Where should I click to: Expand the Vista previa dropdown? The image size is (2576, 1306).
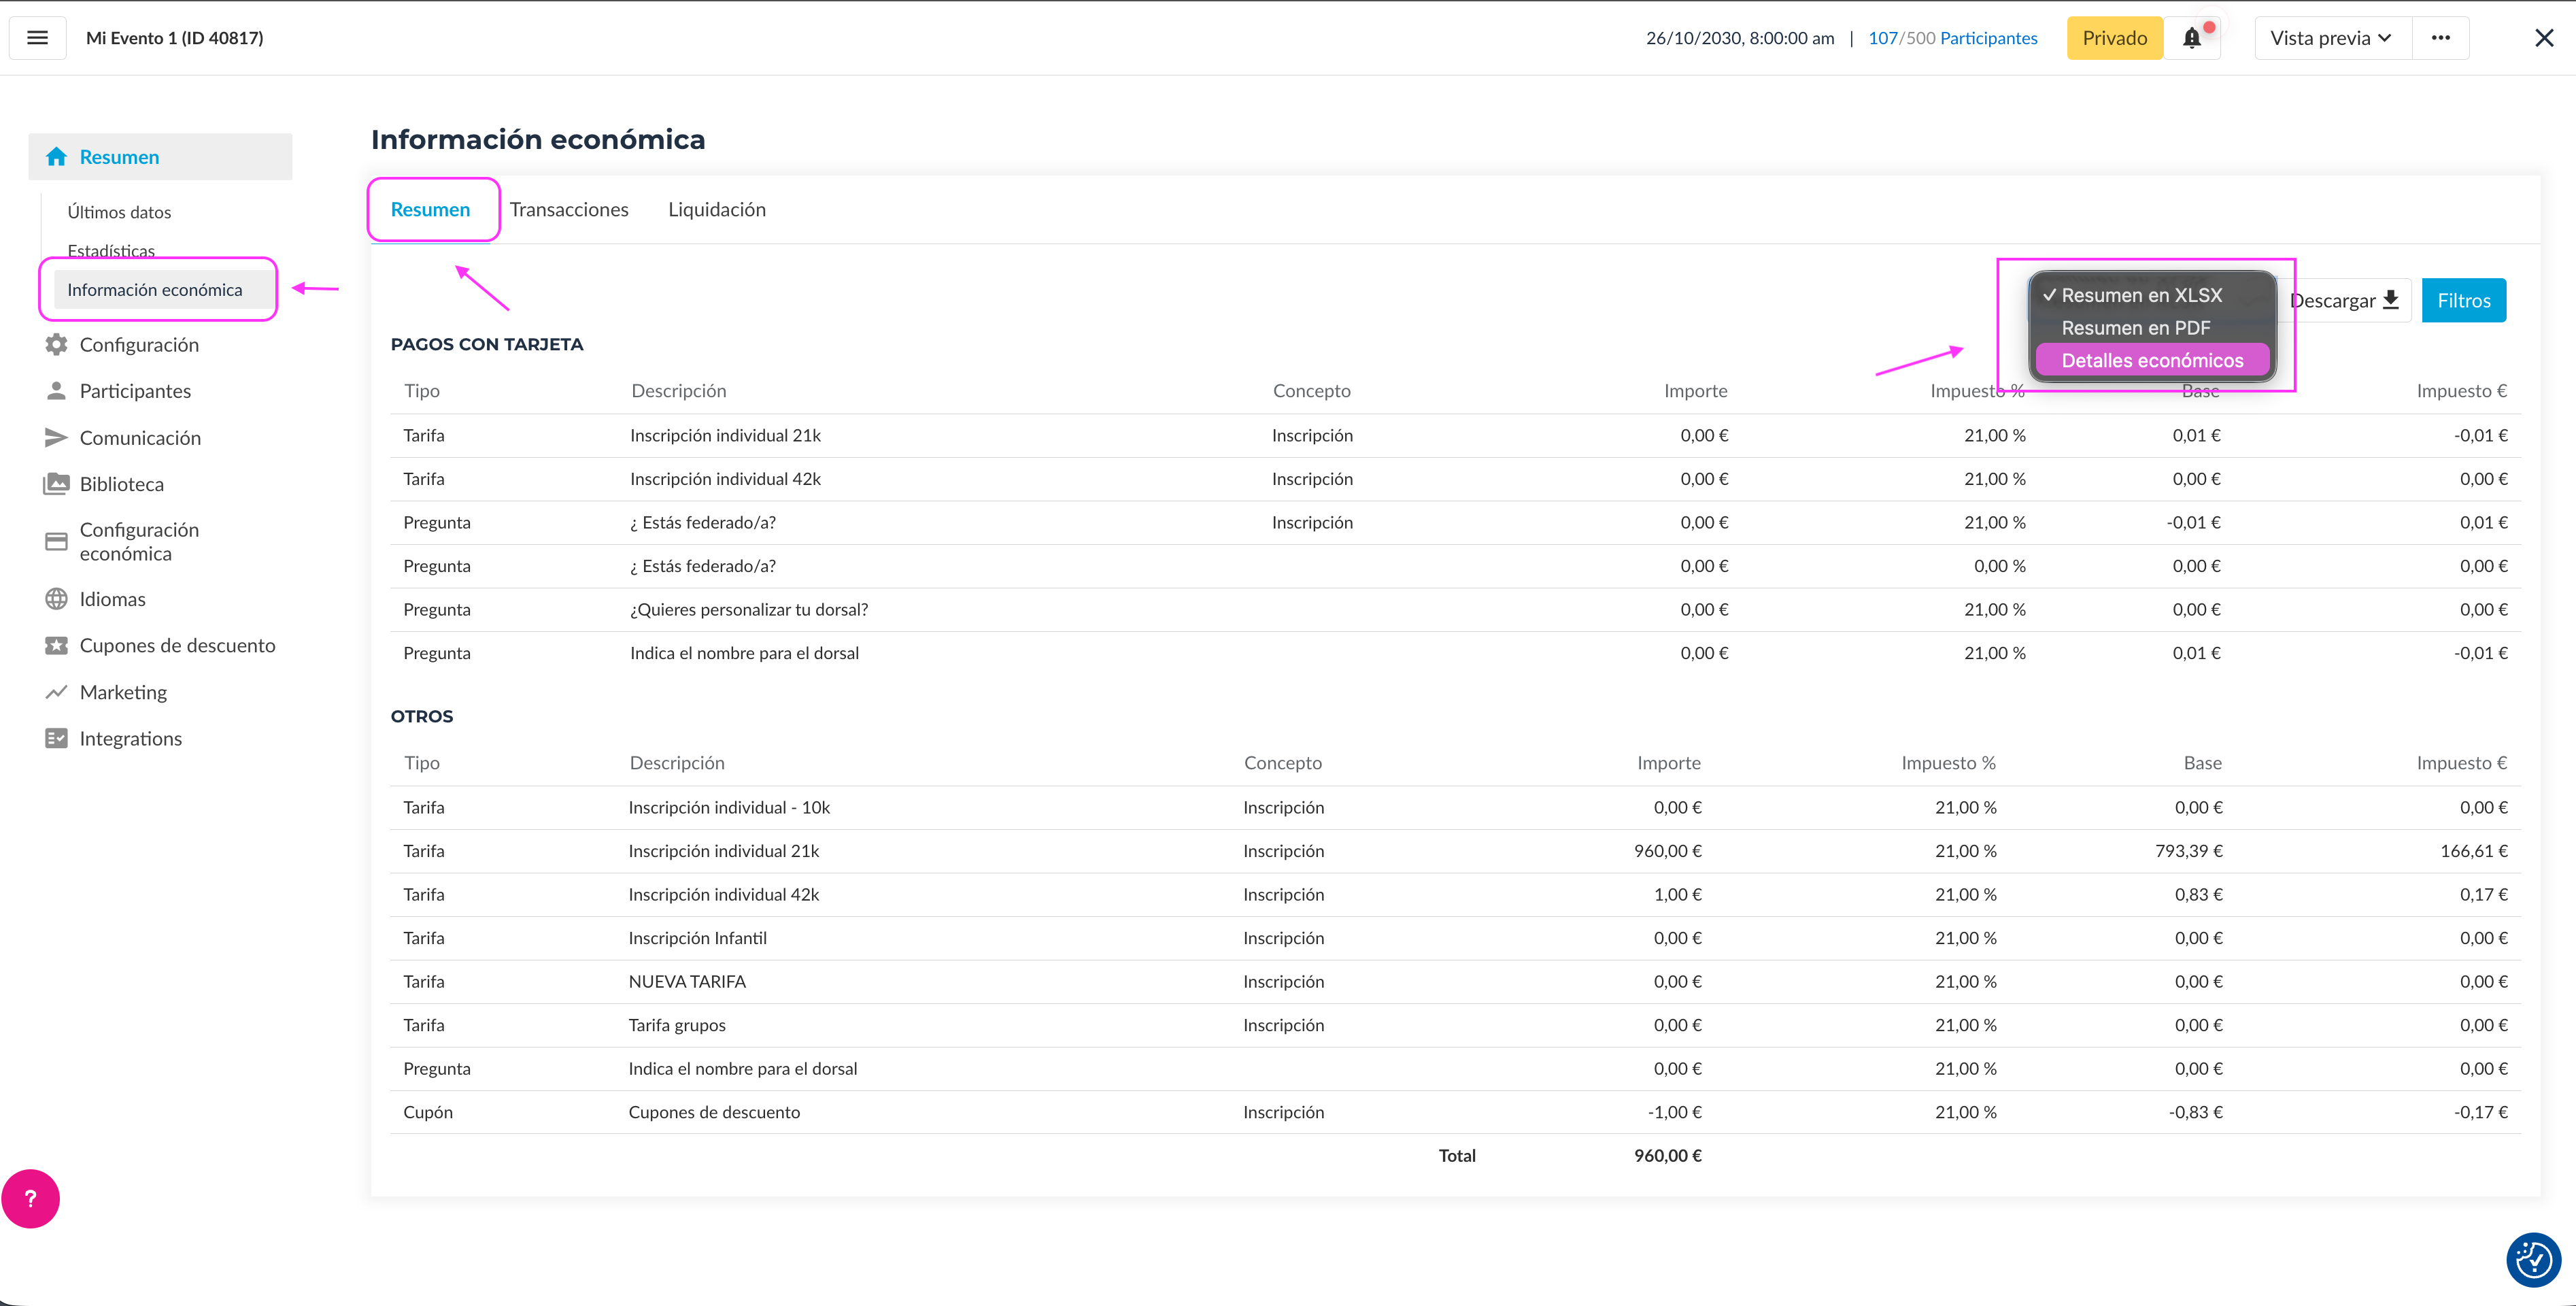[x=2331, y=38]
